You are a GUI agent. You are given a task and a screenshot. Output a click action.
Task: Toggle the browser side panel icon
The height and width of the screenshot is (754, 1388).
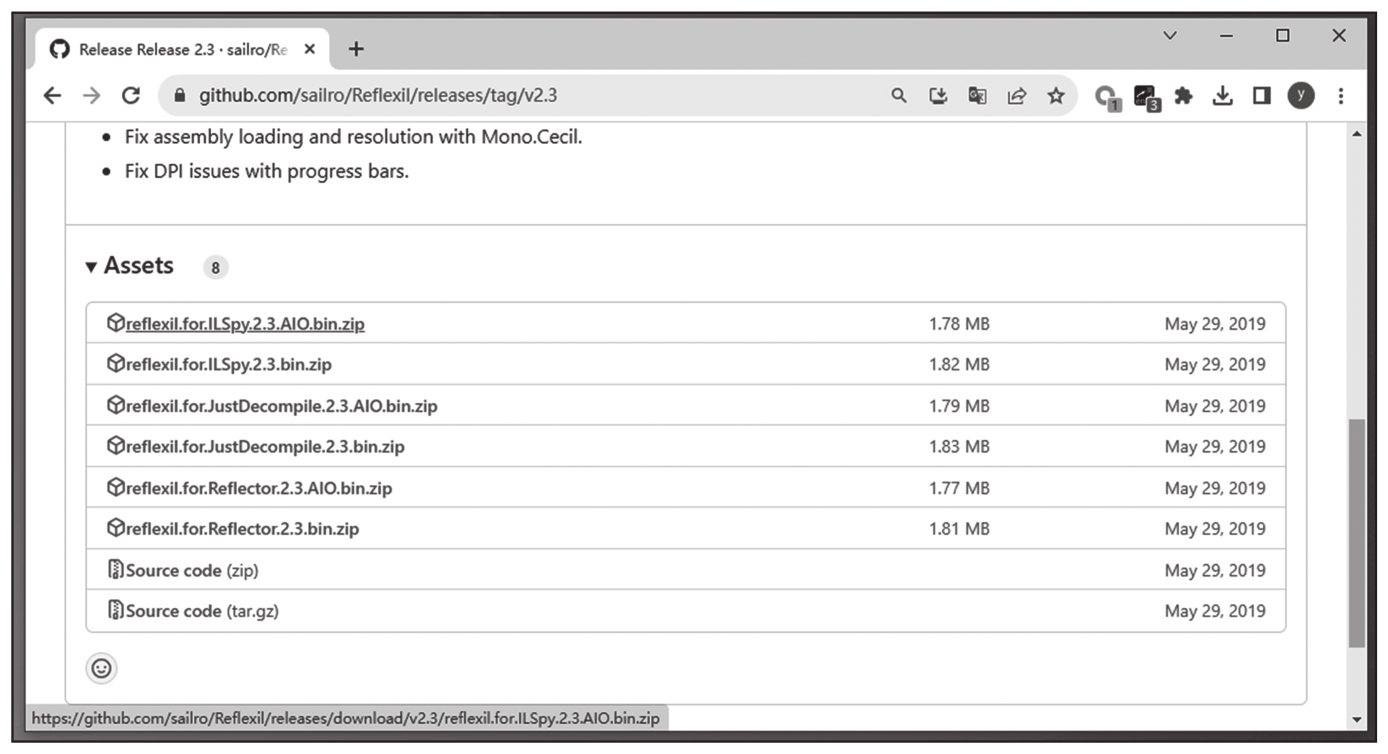pos(1261,96)
